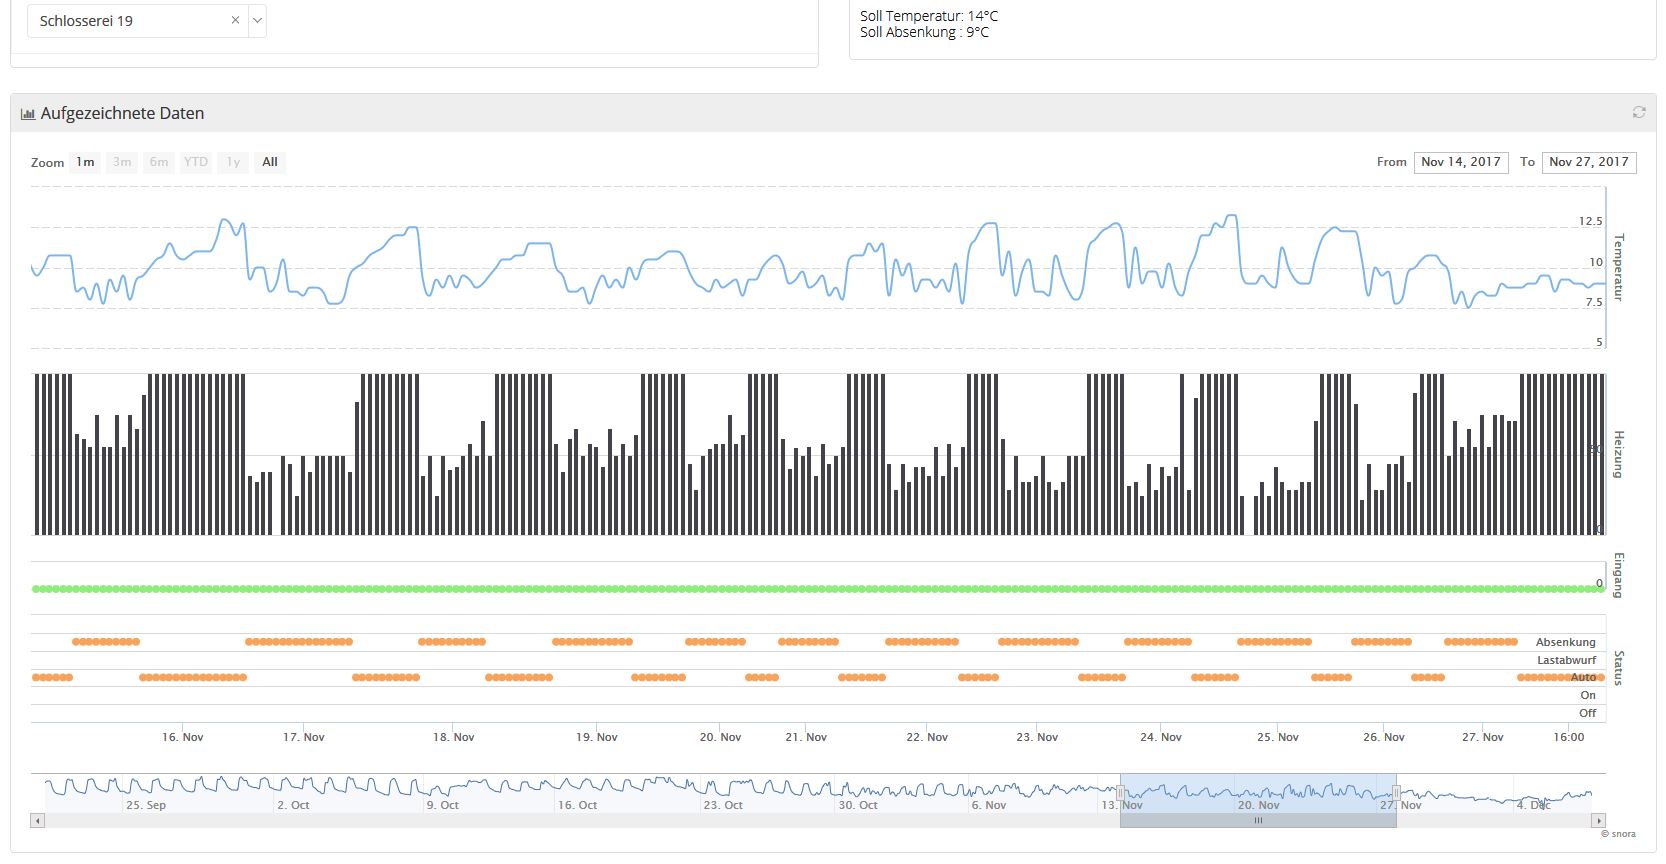Click the 6. Nov label in navigator

pos(989,805)
